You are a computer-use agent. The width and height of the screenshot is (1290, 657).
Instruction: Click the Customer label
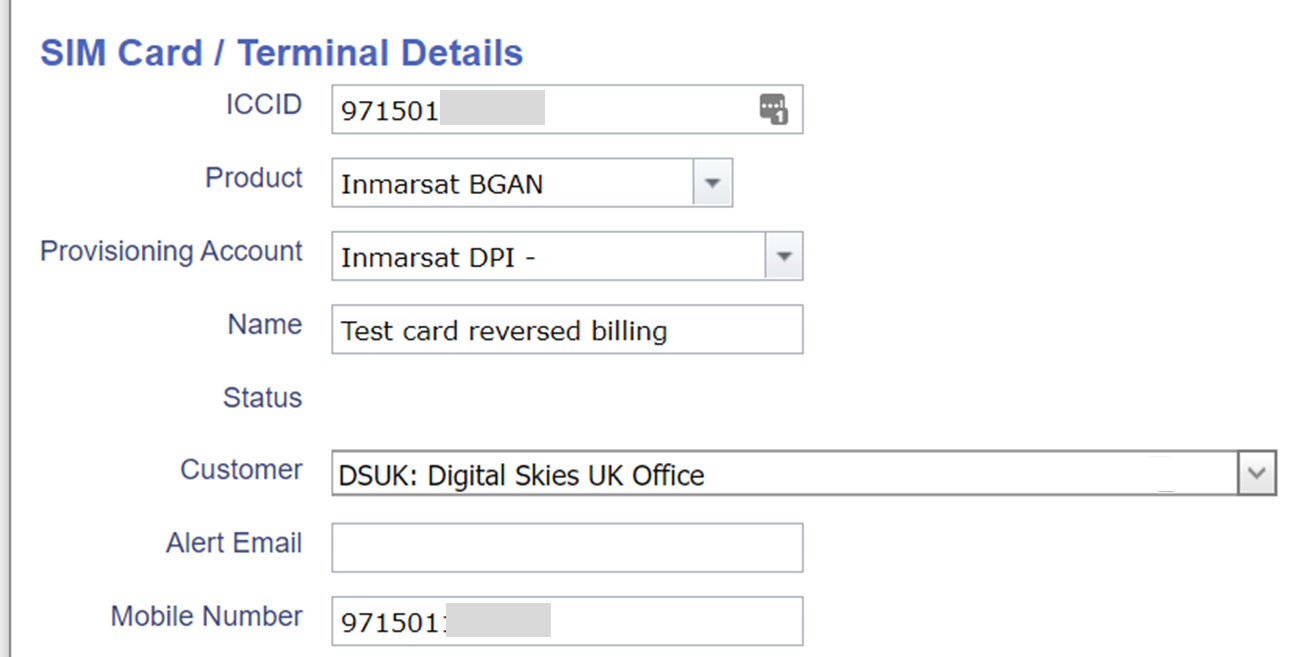241,470
